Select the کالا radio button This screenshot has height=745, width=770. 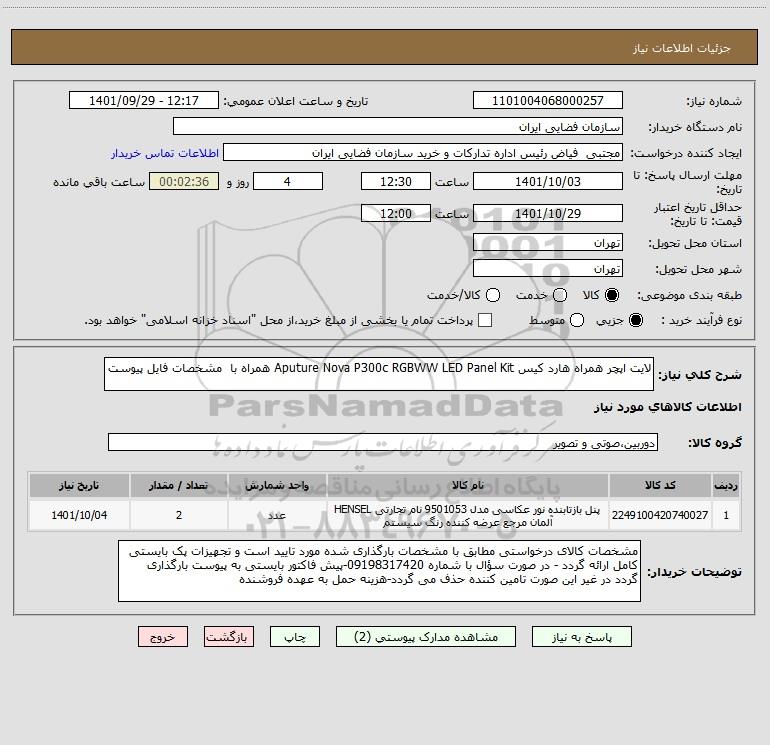coord(612,295)
